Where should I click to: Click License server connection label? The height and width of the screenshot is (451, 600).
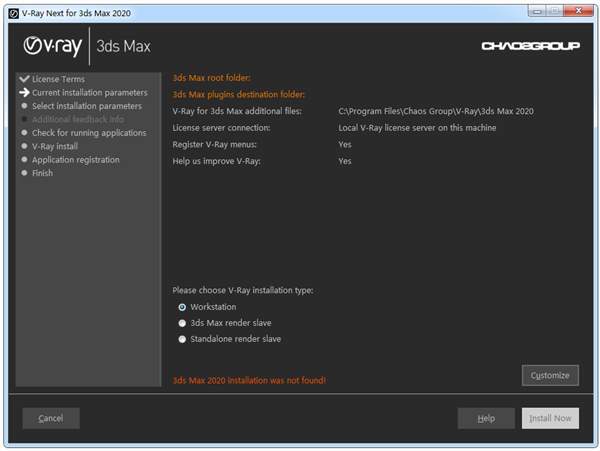tap(221, 128)
